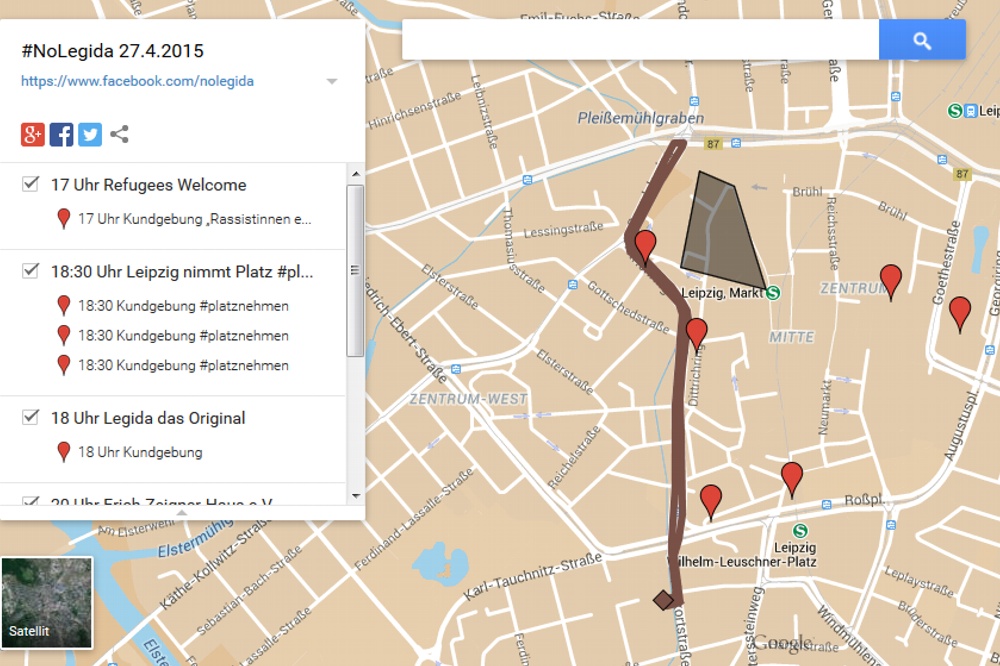Share map via Twitter icon
The height and width of the screenshot is (666, 1000).
[x=90, y=134]
